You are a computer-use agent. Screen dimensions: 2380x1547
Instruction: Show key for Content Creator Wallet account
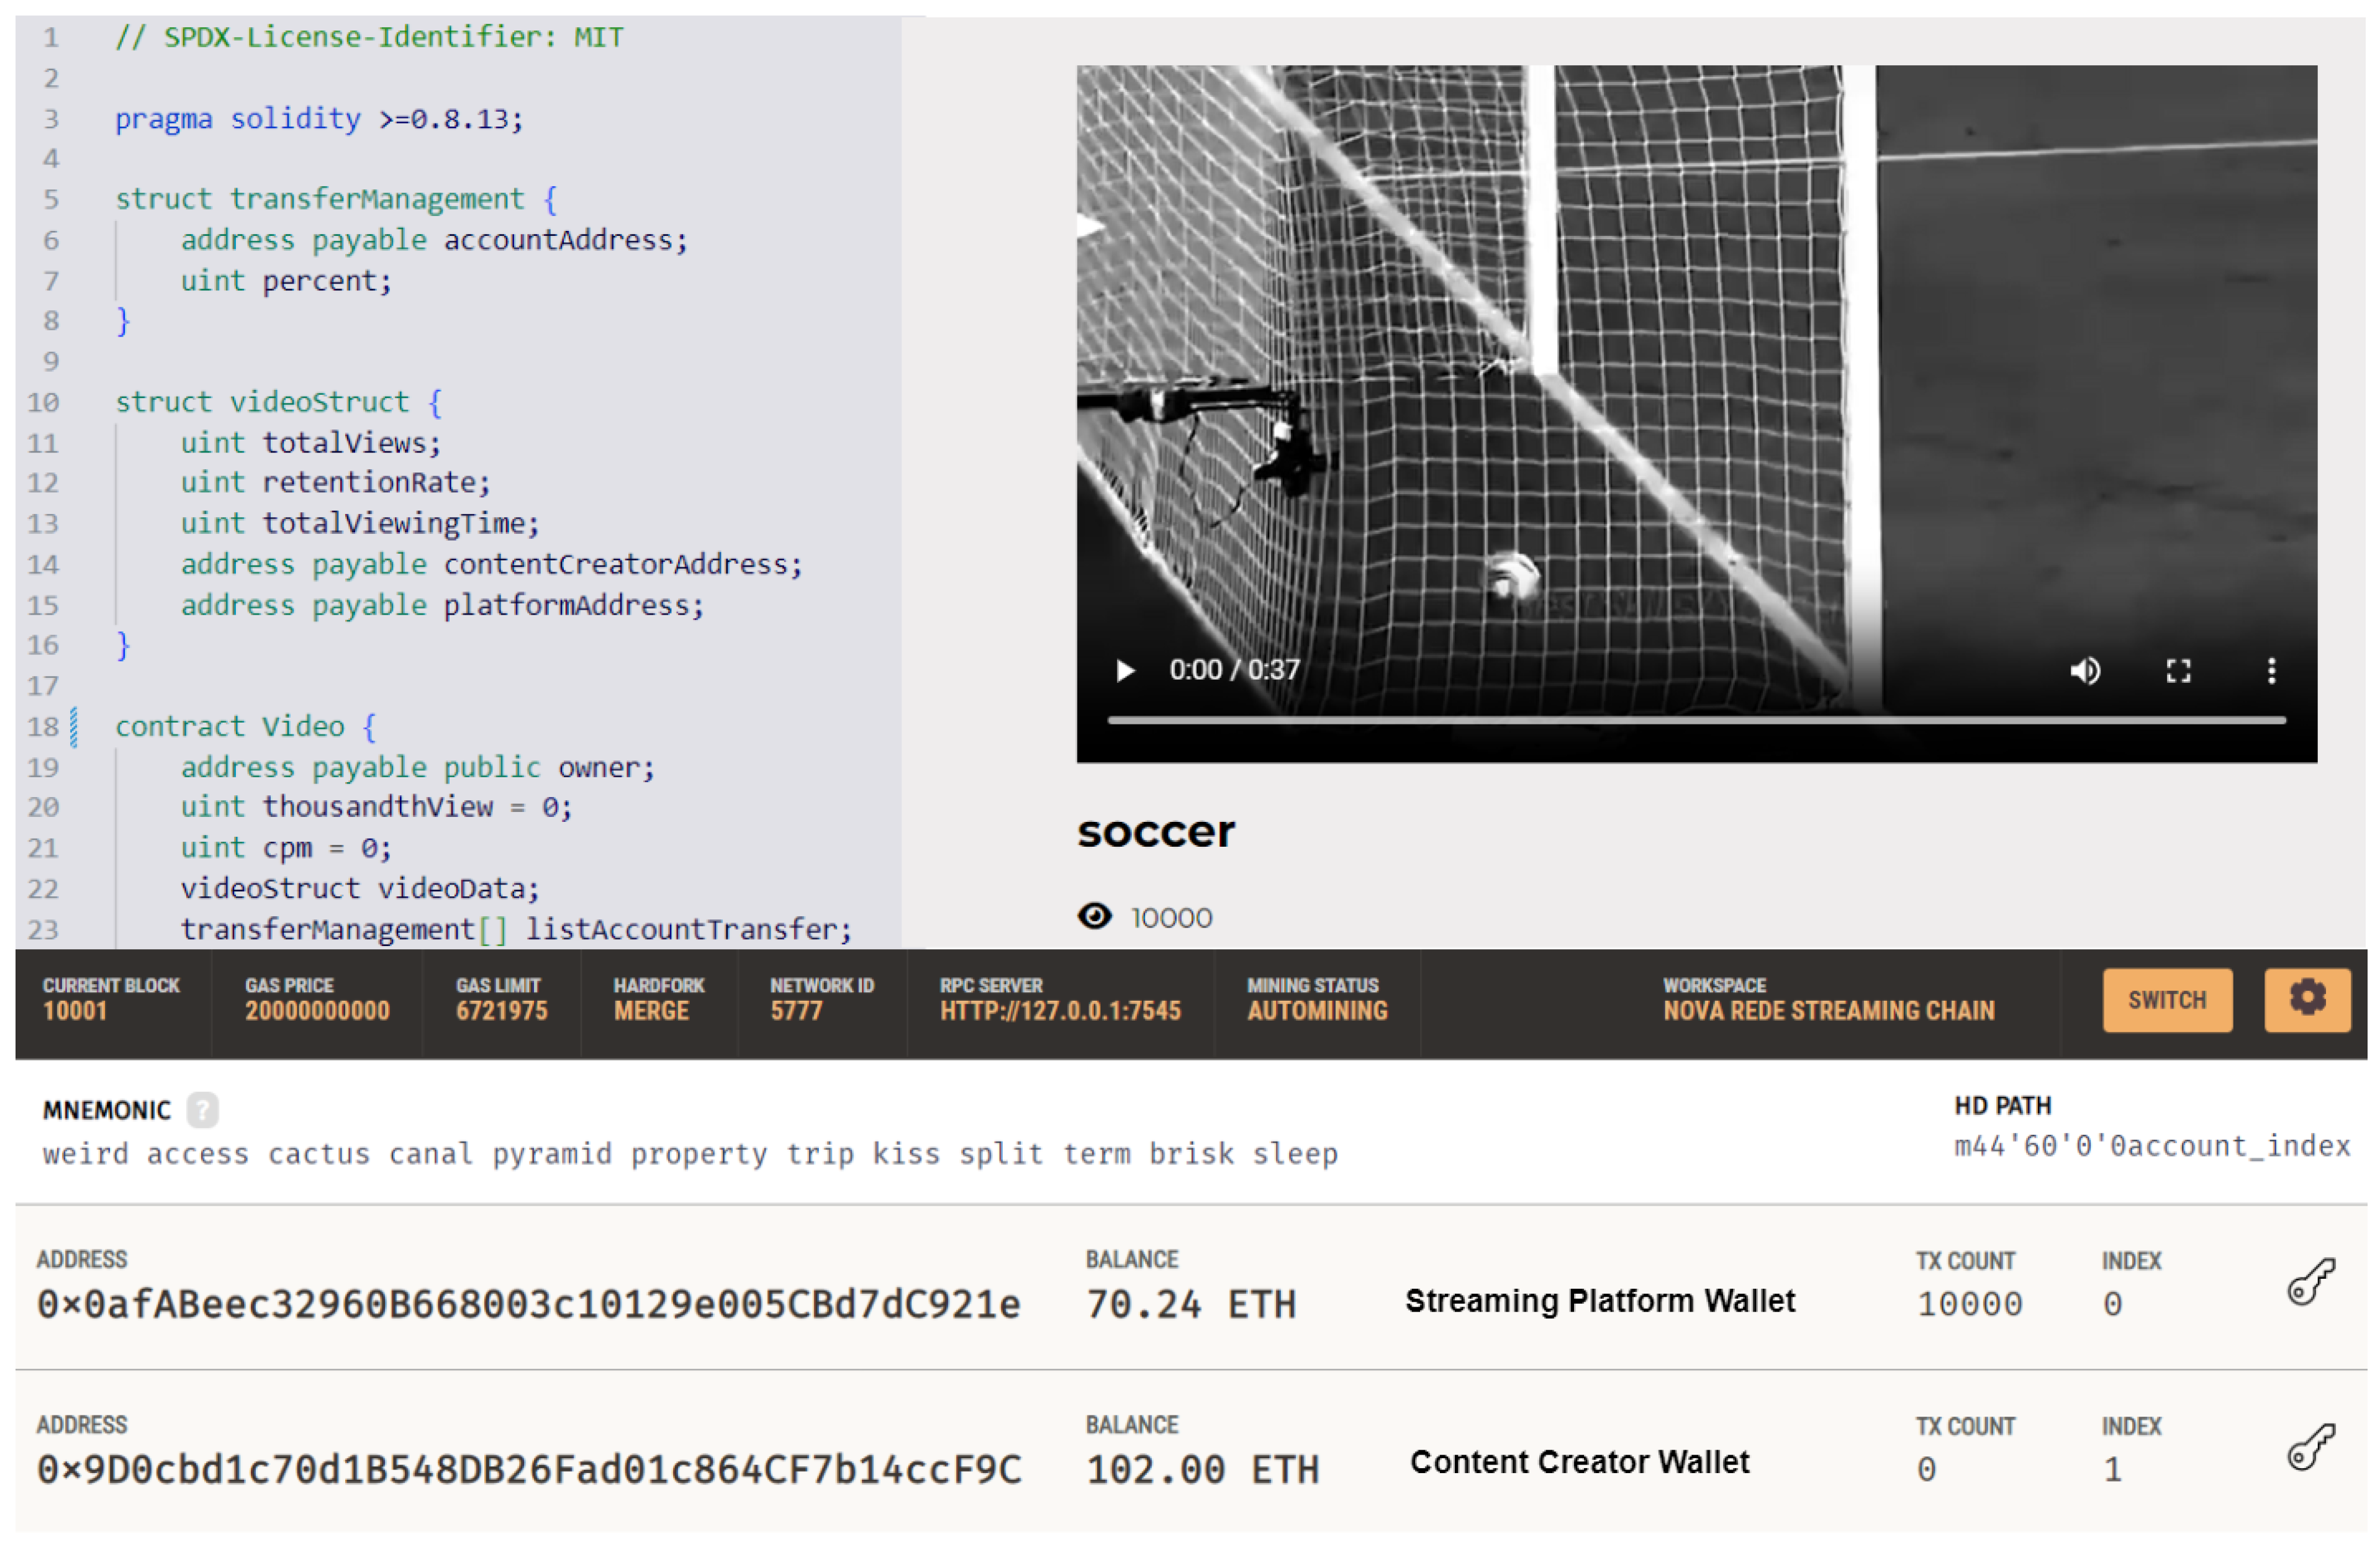2310,1447
